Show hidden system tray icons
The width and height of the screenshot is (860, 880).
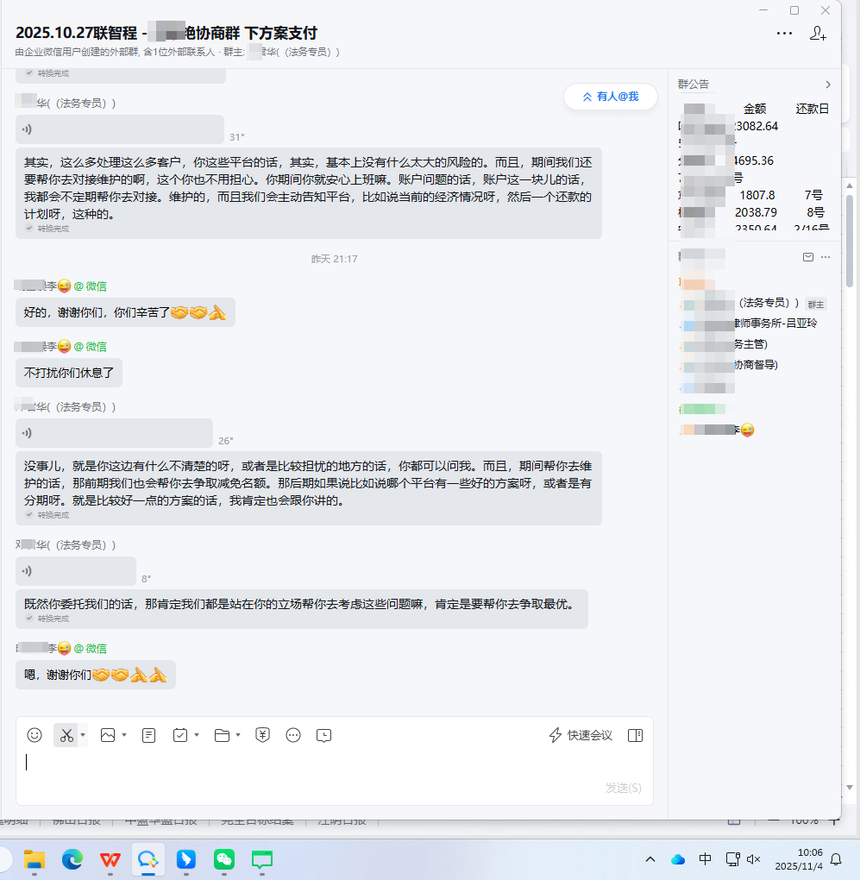[x=650, y=859]
